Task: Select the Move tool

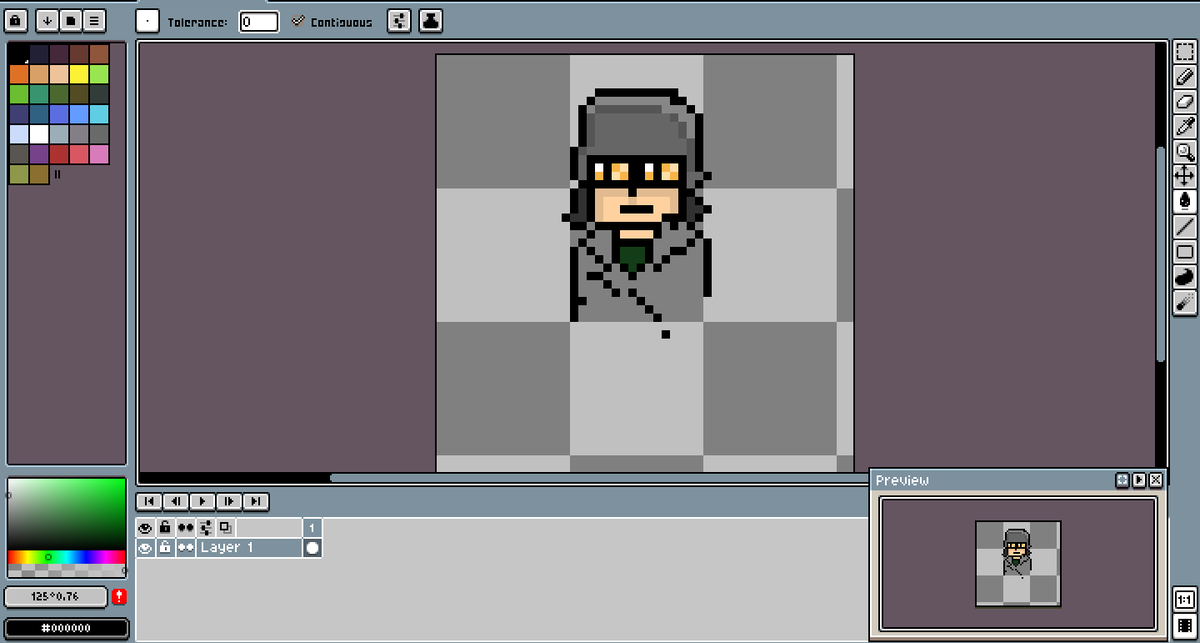Action: point(1185,176)
